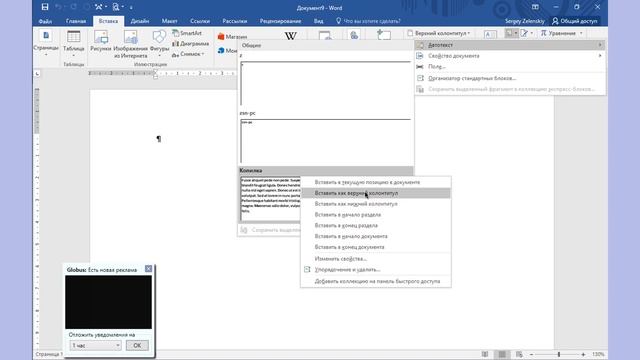The image size is (640, 360).
Task: Click the Общий доступ share button
Action: pyautogui.click(x=575, y=21)
